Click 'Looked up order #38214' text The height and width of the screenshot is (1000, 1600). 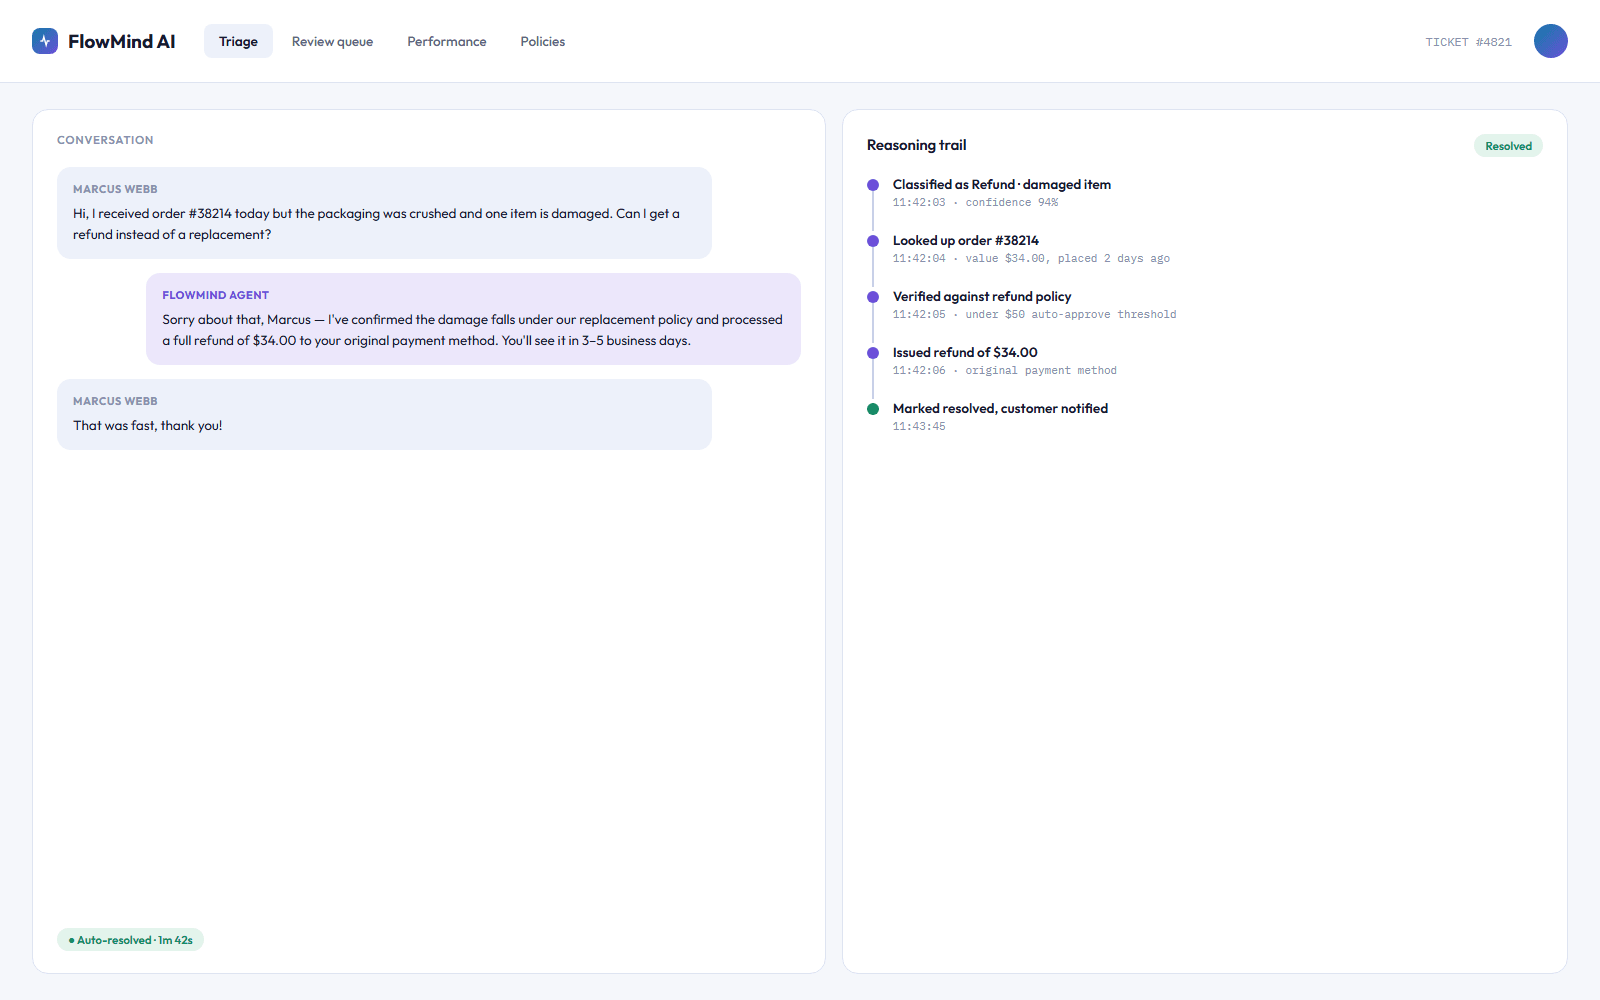point(966,241)
